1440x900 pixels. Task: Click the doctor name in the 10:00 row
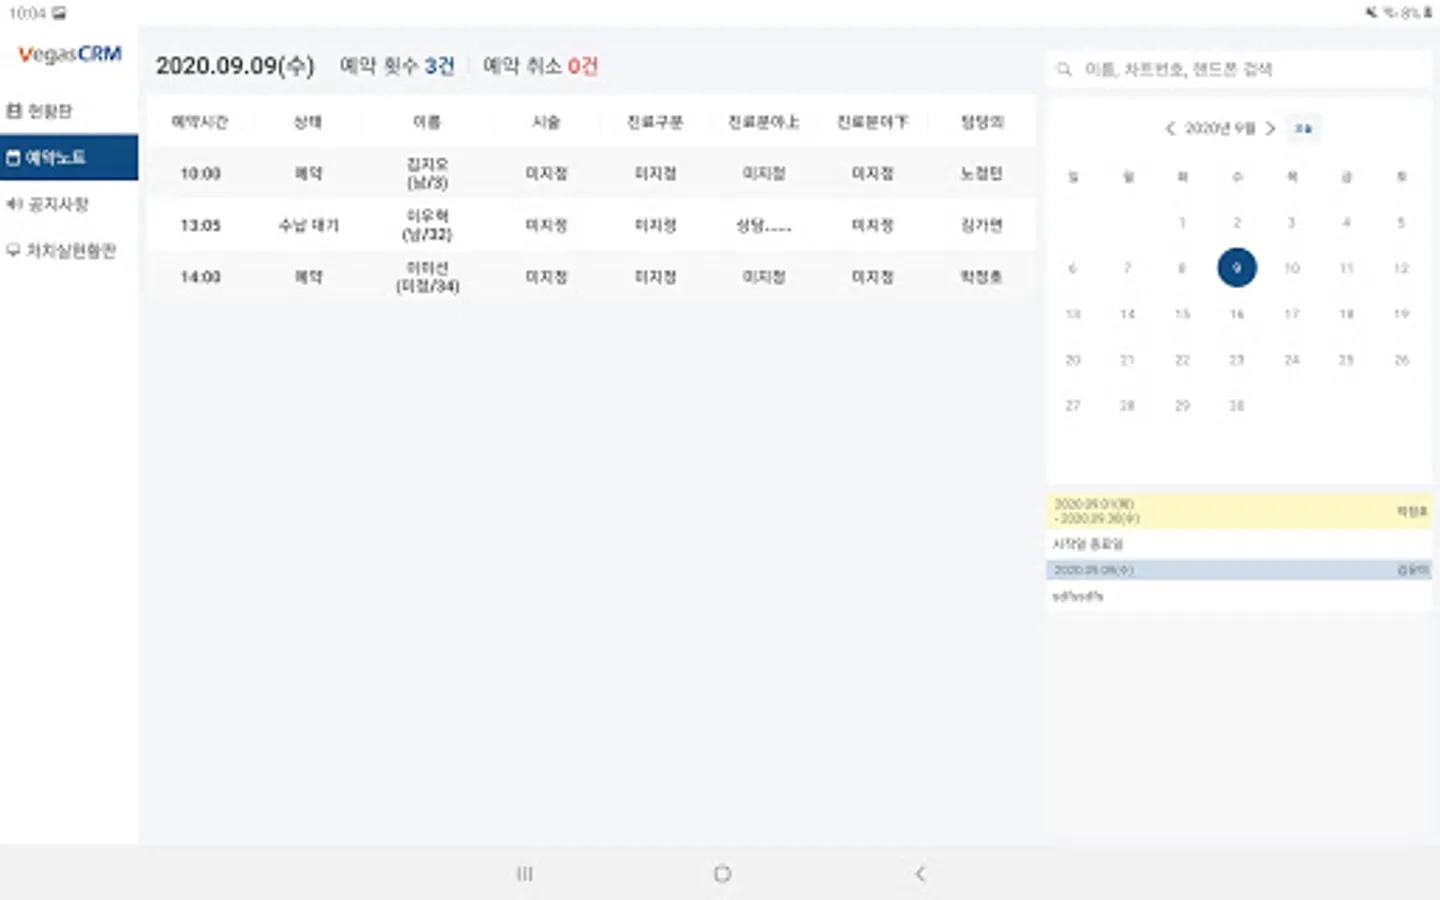(982, 173)
